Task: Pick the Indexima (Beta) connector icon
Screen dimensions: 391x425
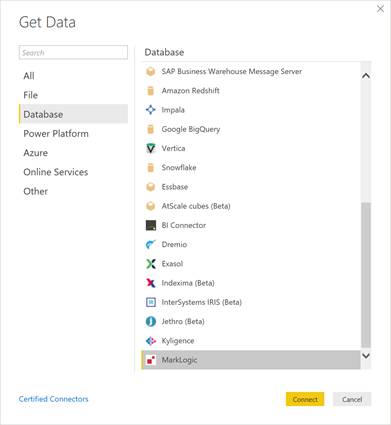Action: tap(151, 283)
